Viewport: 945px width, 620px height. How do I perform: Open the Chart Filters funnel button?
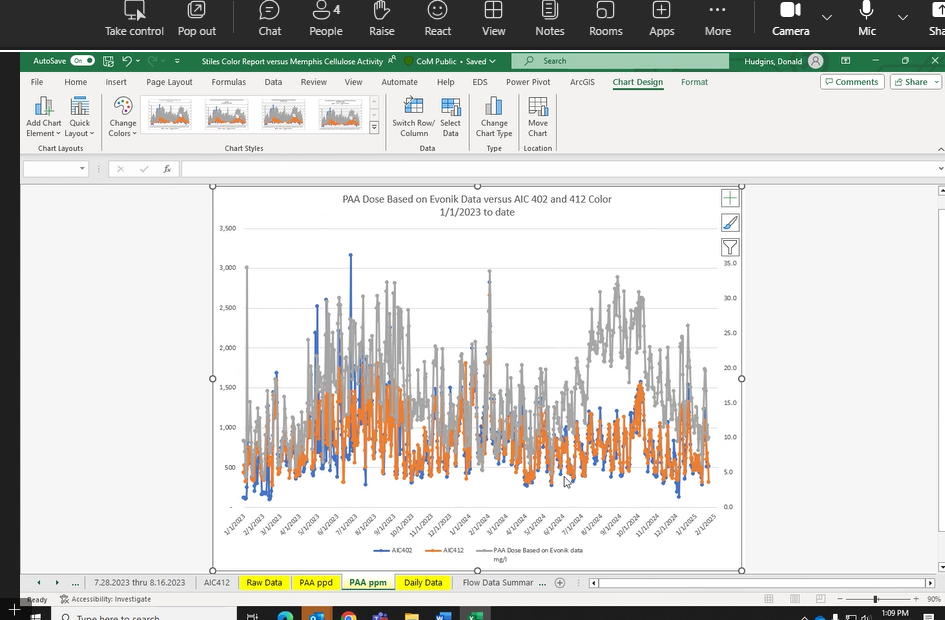tap(730, 247)
